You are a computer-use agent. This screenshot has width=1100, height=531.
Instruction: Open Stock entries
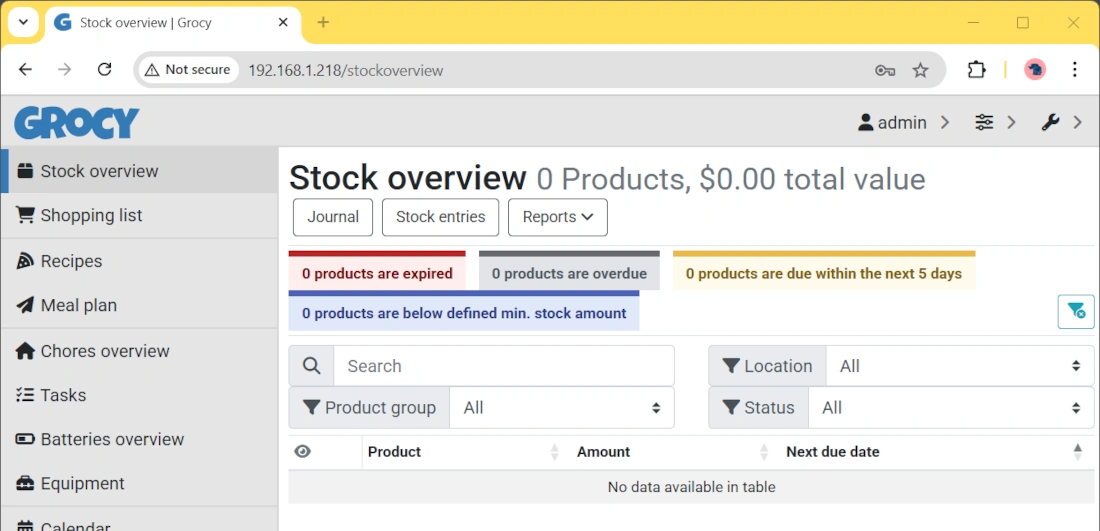[x=441, y=217]
